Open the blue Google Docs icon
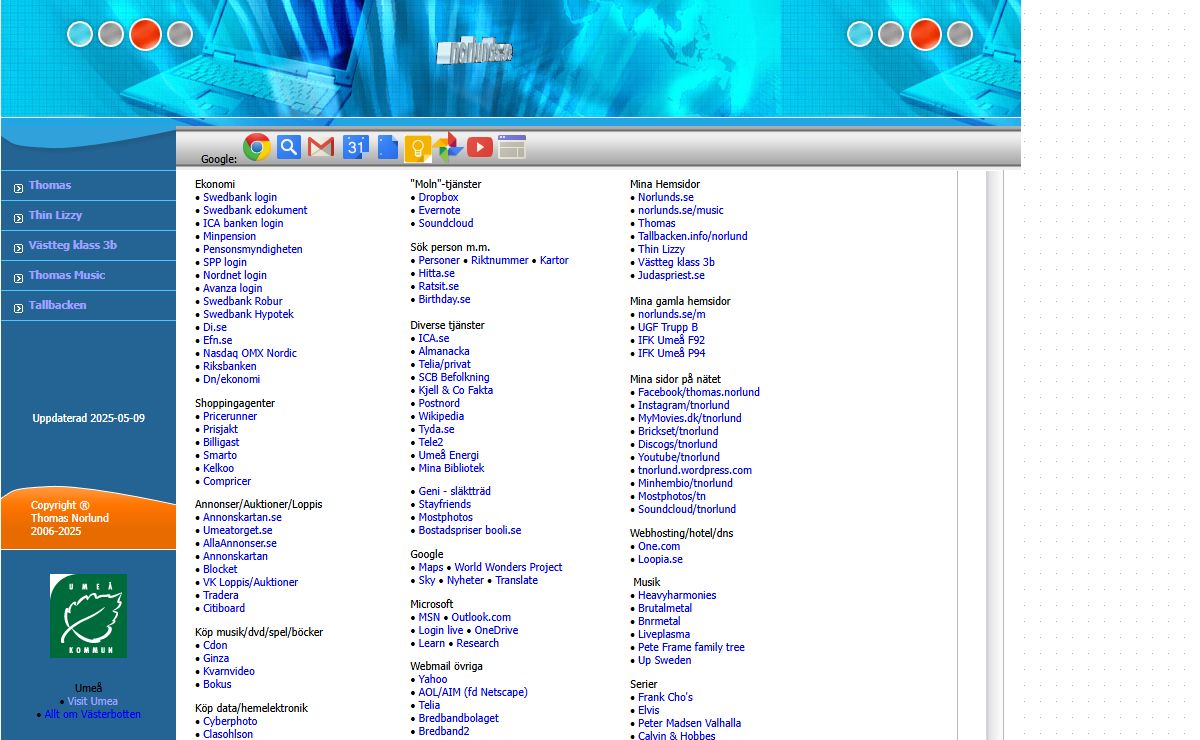 [388, 148]
